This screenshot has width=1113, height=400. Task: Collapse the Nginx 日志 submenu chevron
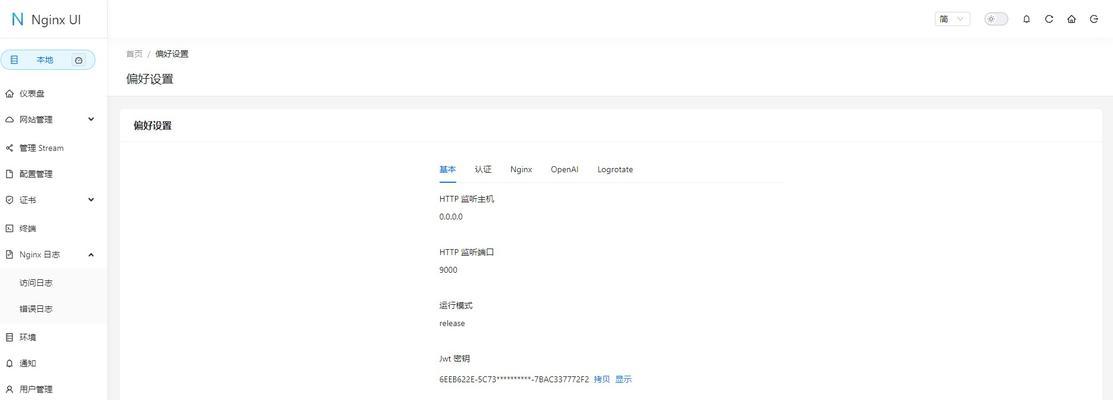[91, 254]
